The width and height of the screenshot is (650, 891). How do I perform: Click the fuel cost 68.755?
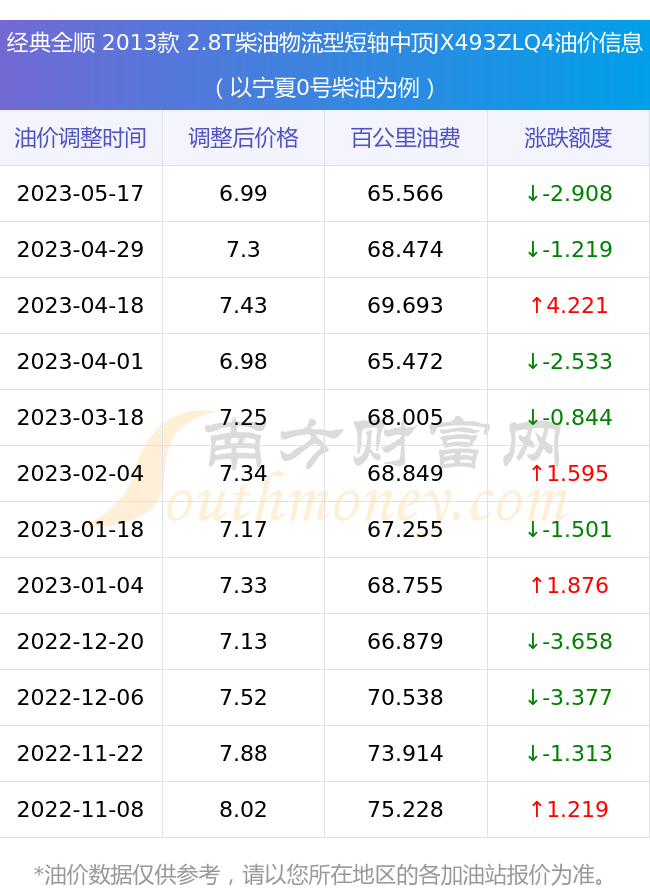click(405, 585)
